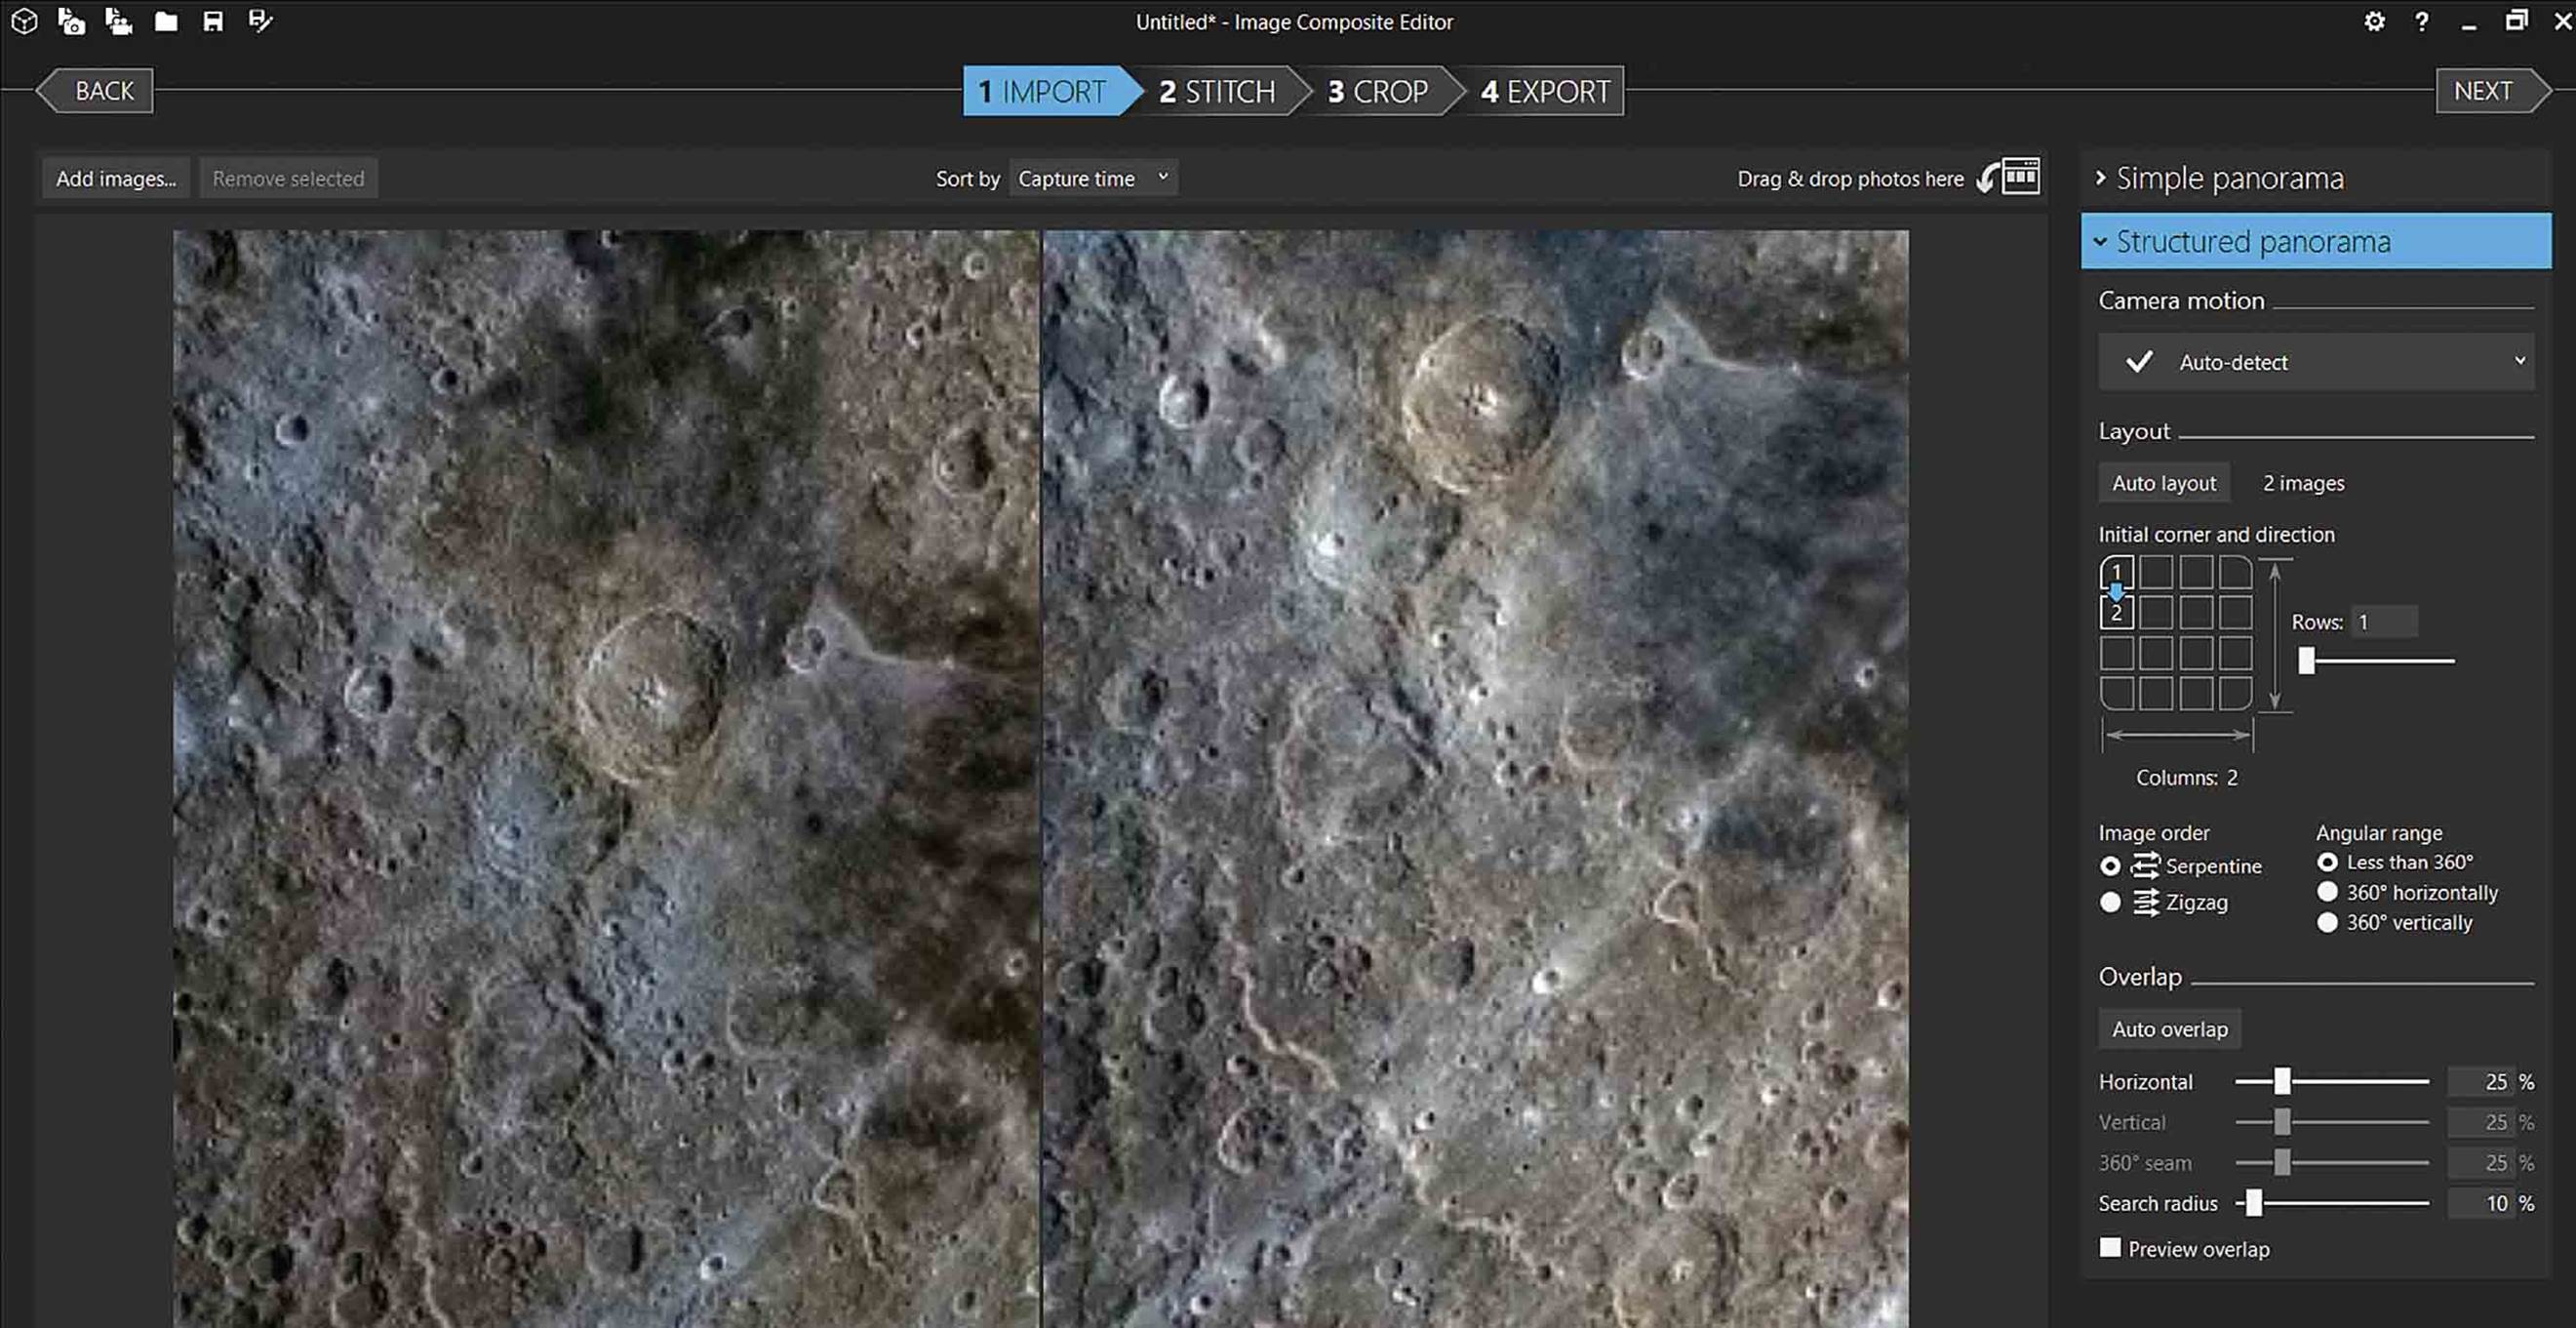Click New Panorama From Video icon

click(118, 21)
